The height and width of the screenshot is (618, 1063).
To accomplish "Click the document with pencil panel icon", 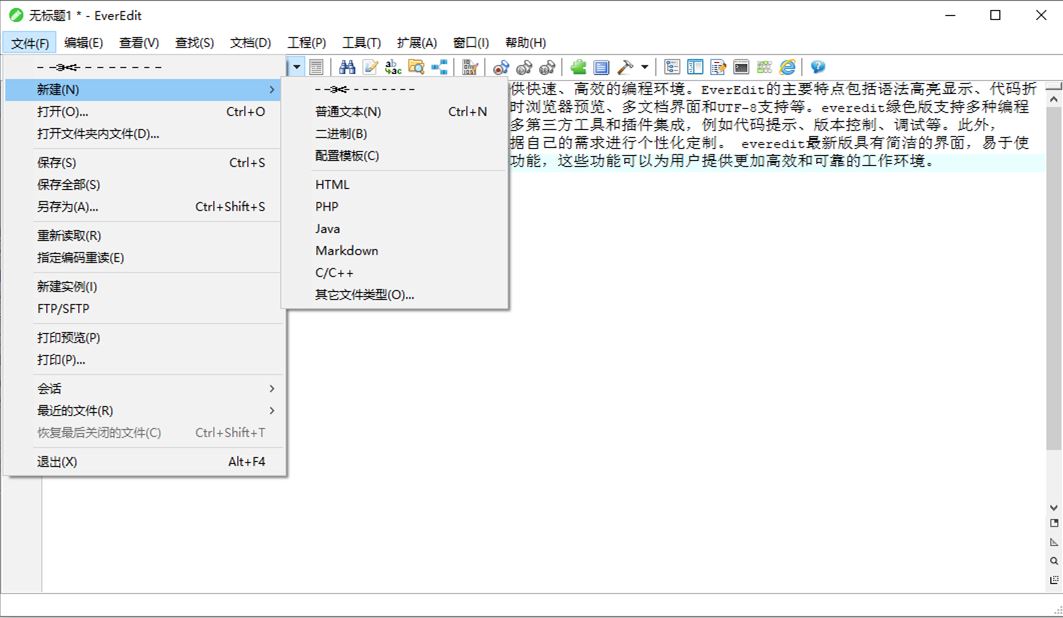I will pyautogui.click(x=718, y=67).
